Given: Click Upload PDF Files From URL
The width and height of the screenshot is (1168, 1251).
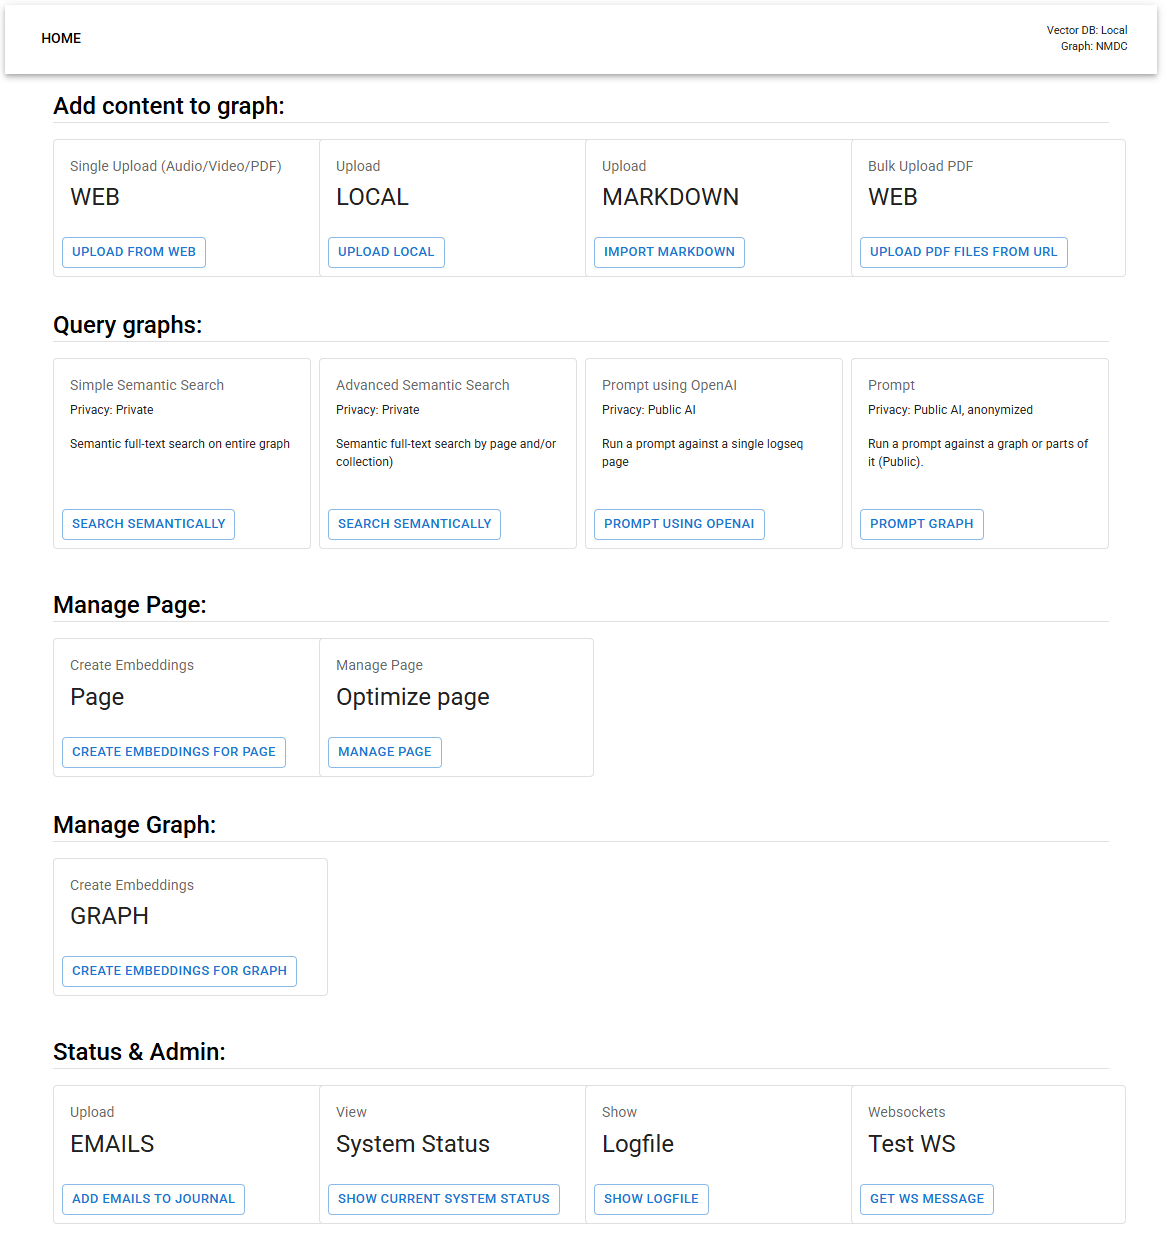Looking at the screenshot, I should tap(963, 252).
